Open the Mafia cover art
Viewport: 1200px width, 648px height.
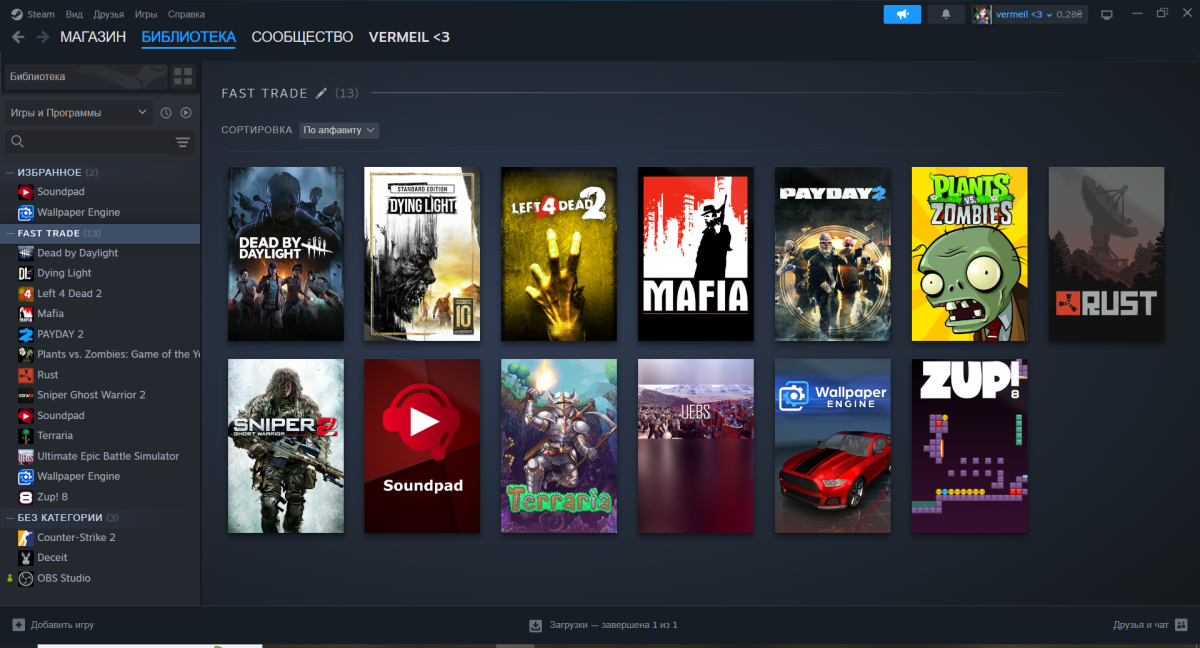coord(696,254)
